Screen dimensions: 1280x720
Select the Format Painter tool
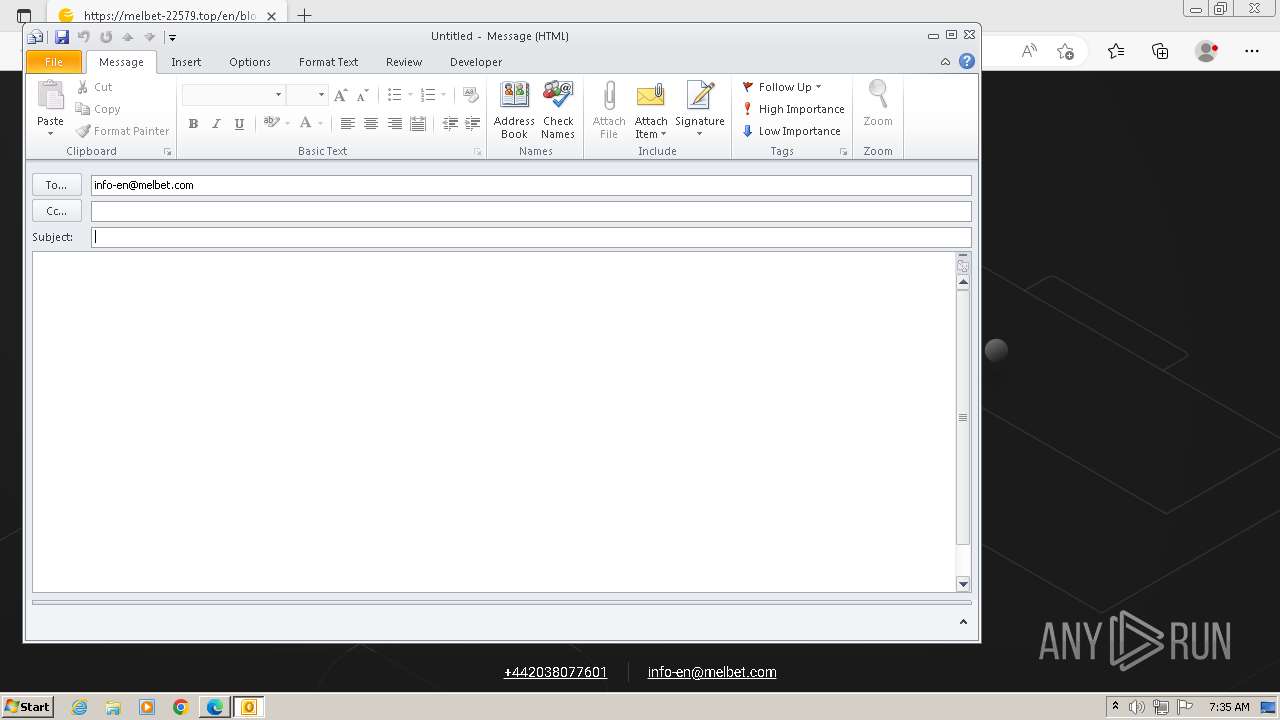(x=123, y=131)
